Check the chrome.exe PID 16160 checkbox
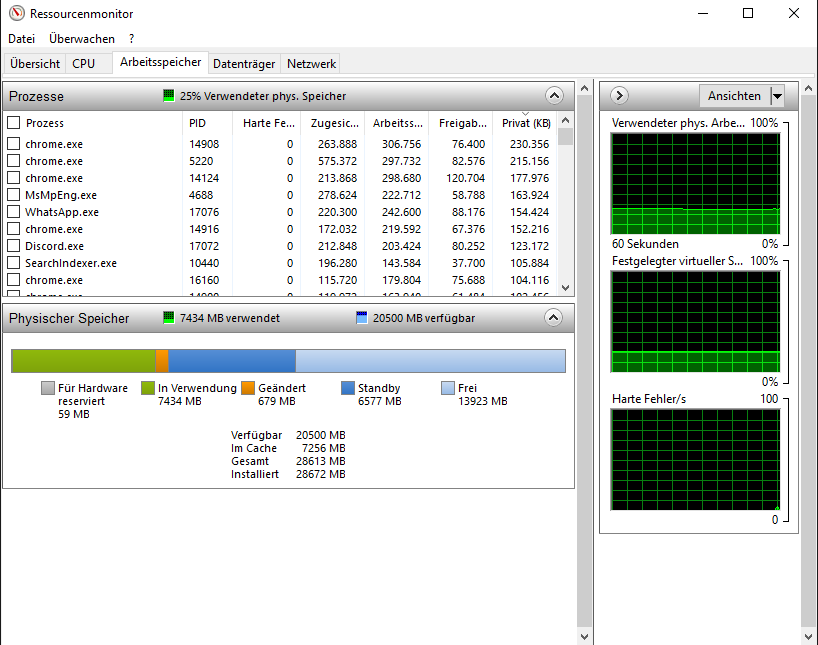Image resolution: width=818 pixels, height=645 pixels. pyautogui.click(x=14, y=280)
